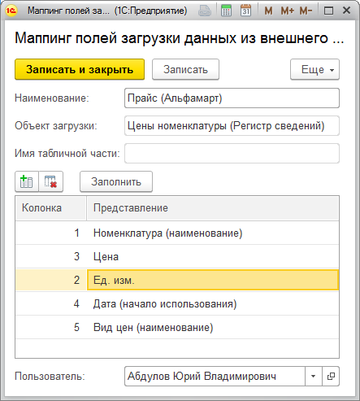The width and height of the screenshot is (360, 401).
Task: Click the Записать button
Action: (x=186, y=69)
